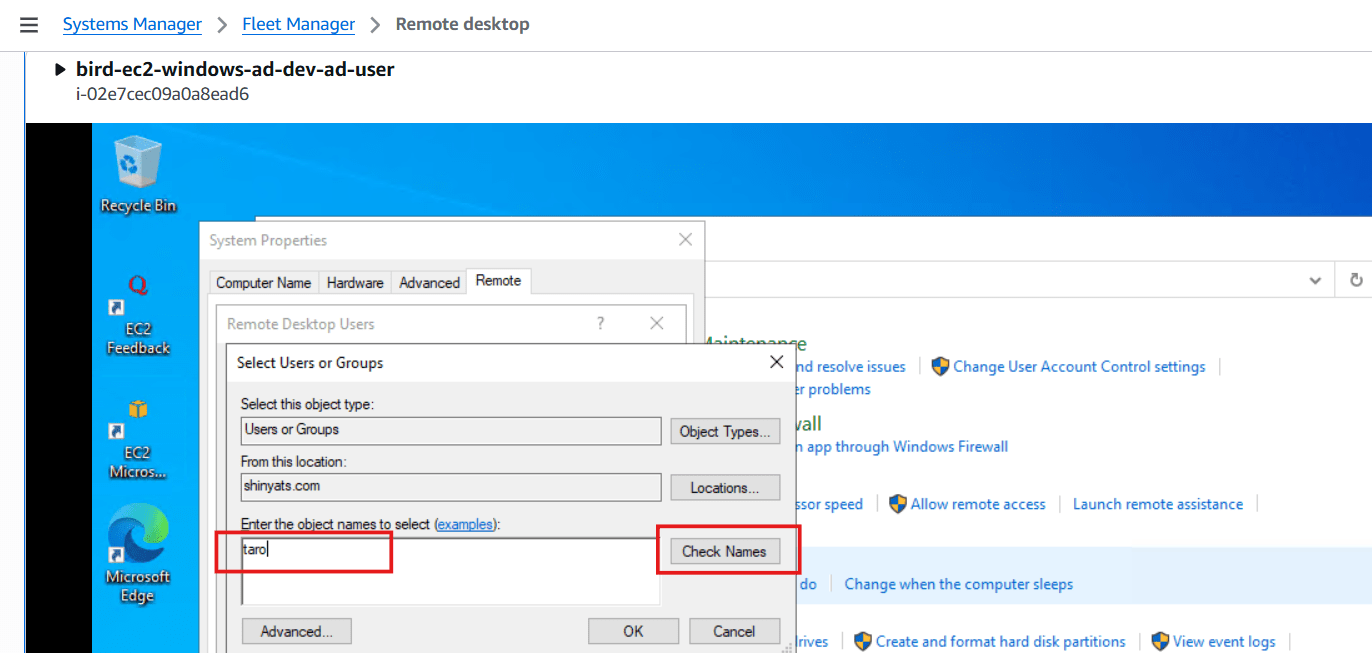Confirm with the OK button
The height and width of the screenshot is (653, 1372).
coord(633,631)
